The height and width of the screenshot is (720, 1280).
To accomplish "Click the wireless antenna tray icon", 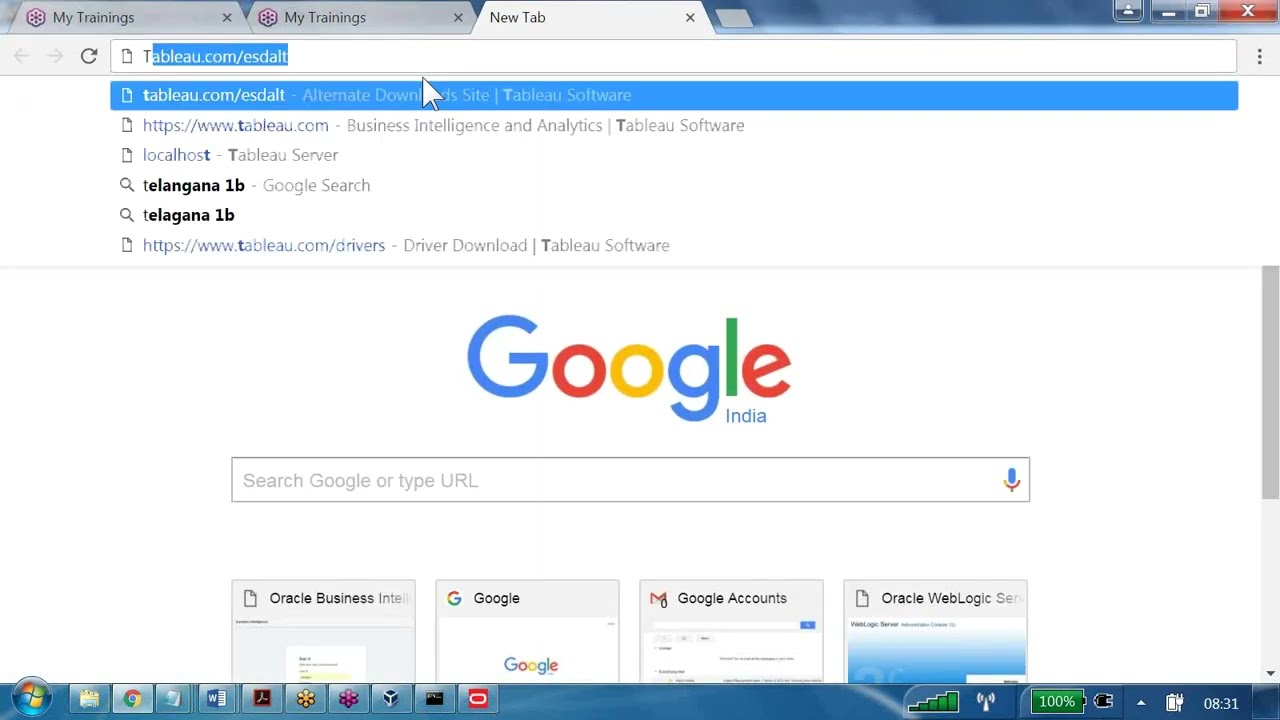I will [986, 702].
